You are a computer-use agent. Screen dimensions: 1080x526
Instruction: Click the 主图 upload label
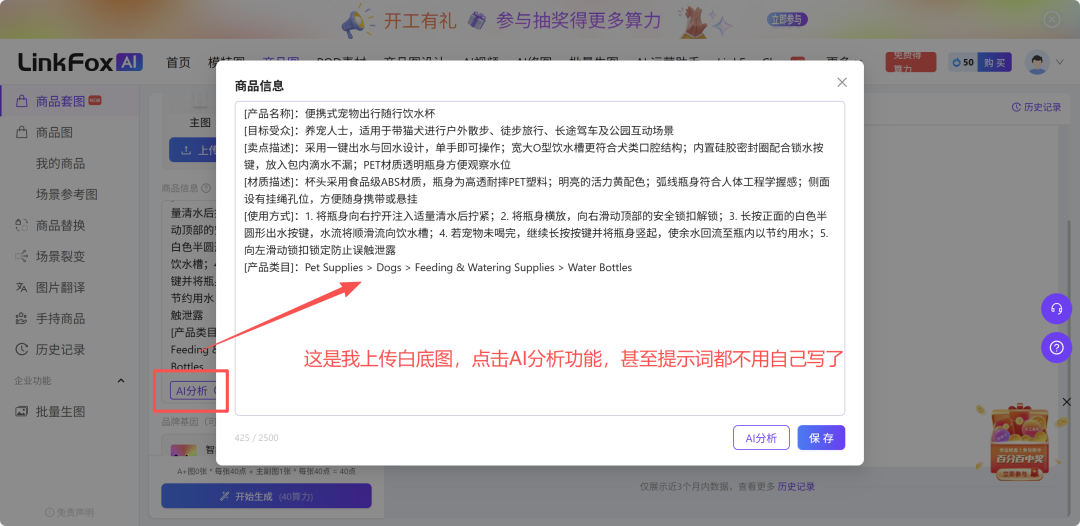click(x=200, y=122)
